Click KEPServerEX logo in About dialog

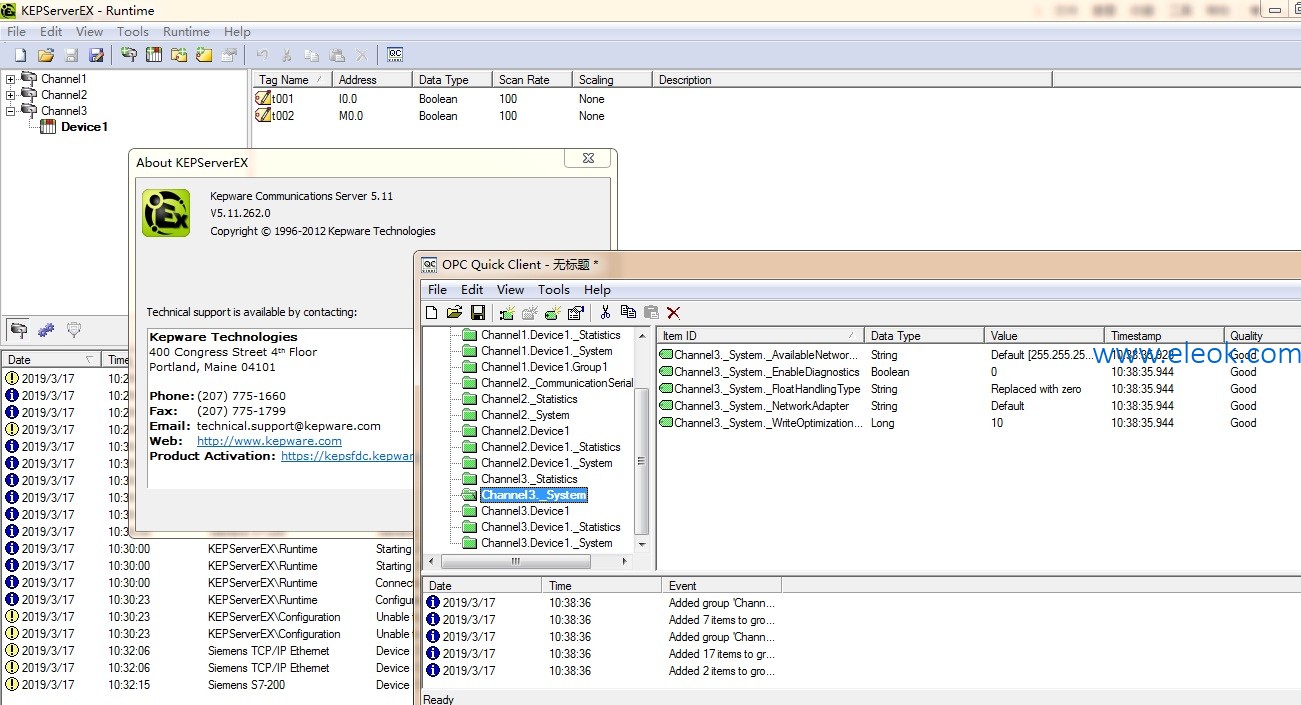(x=166, y=213)
